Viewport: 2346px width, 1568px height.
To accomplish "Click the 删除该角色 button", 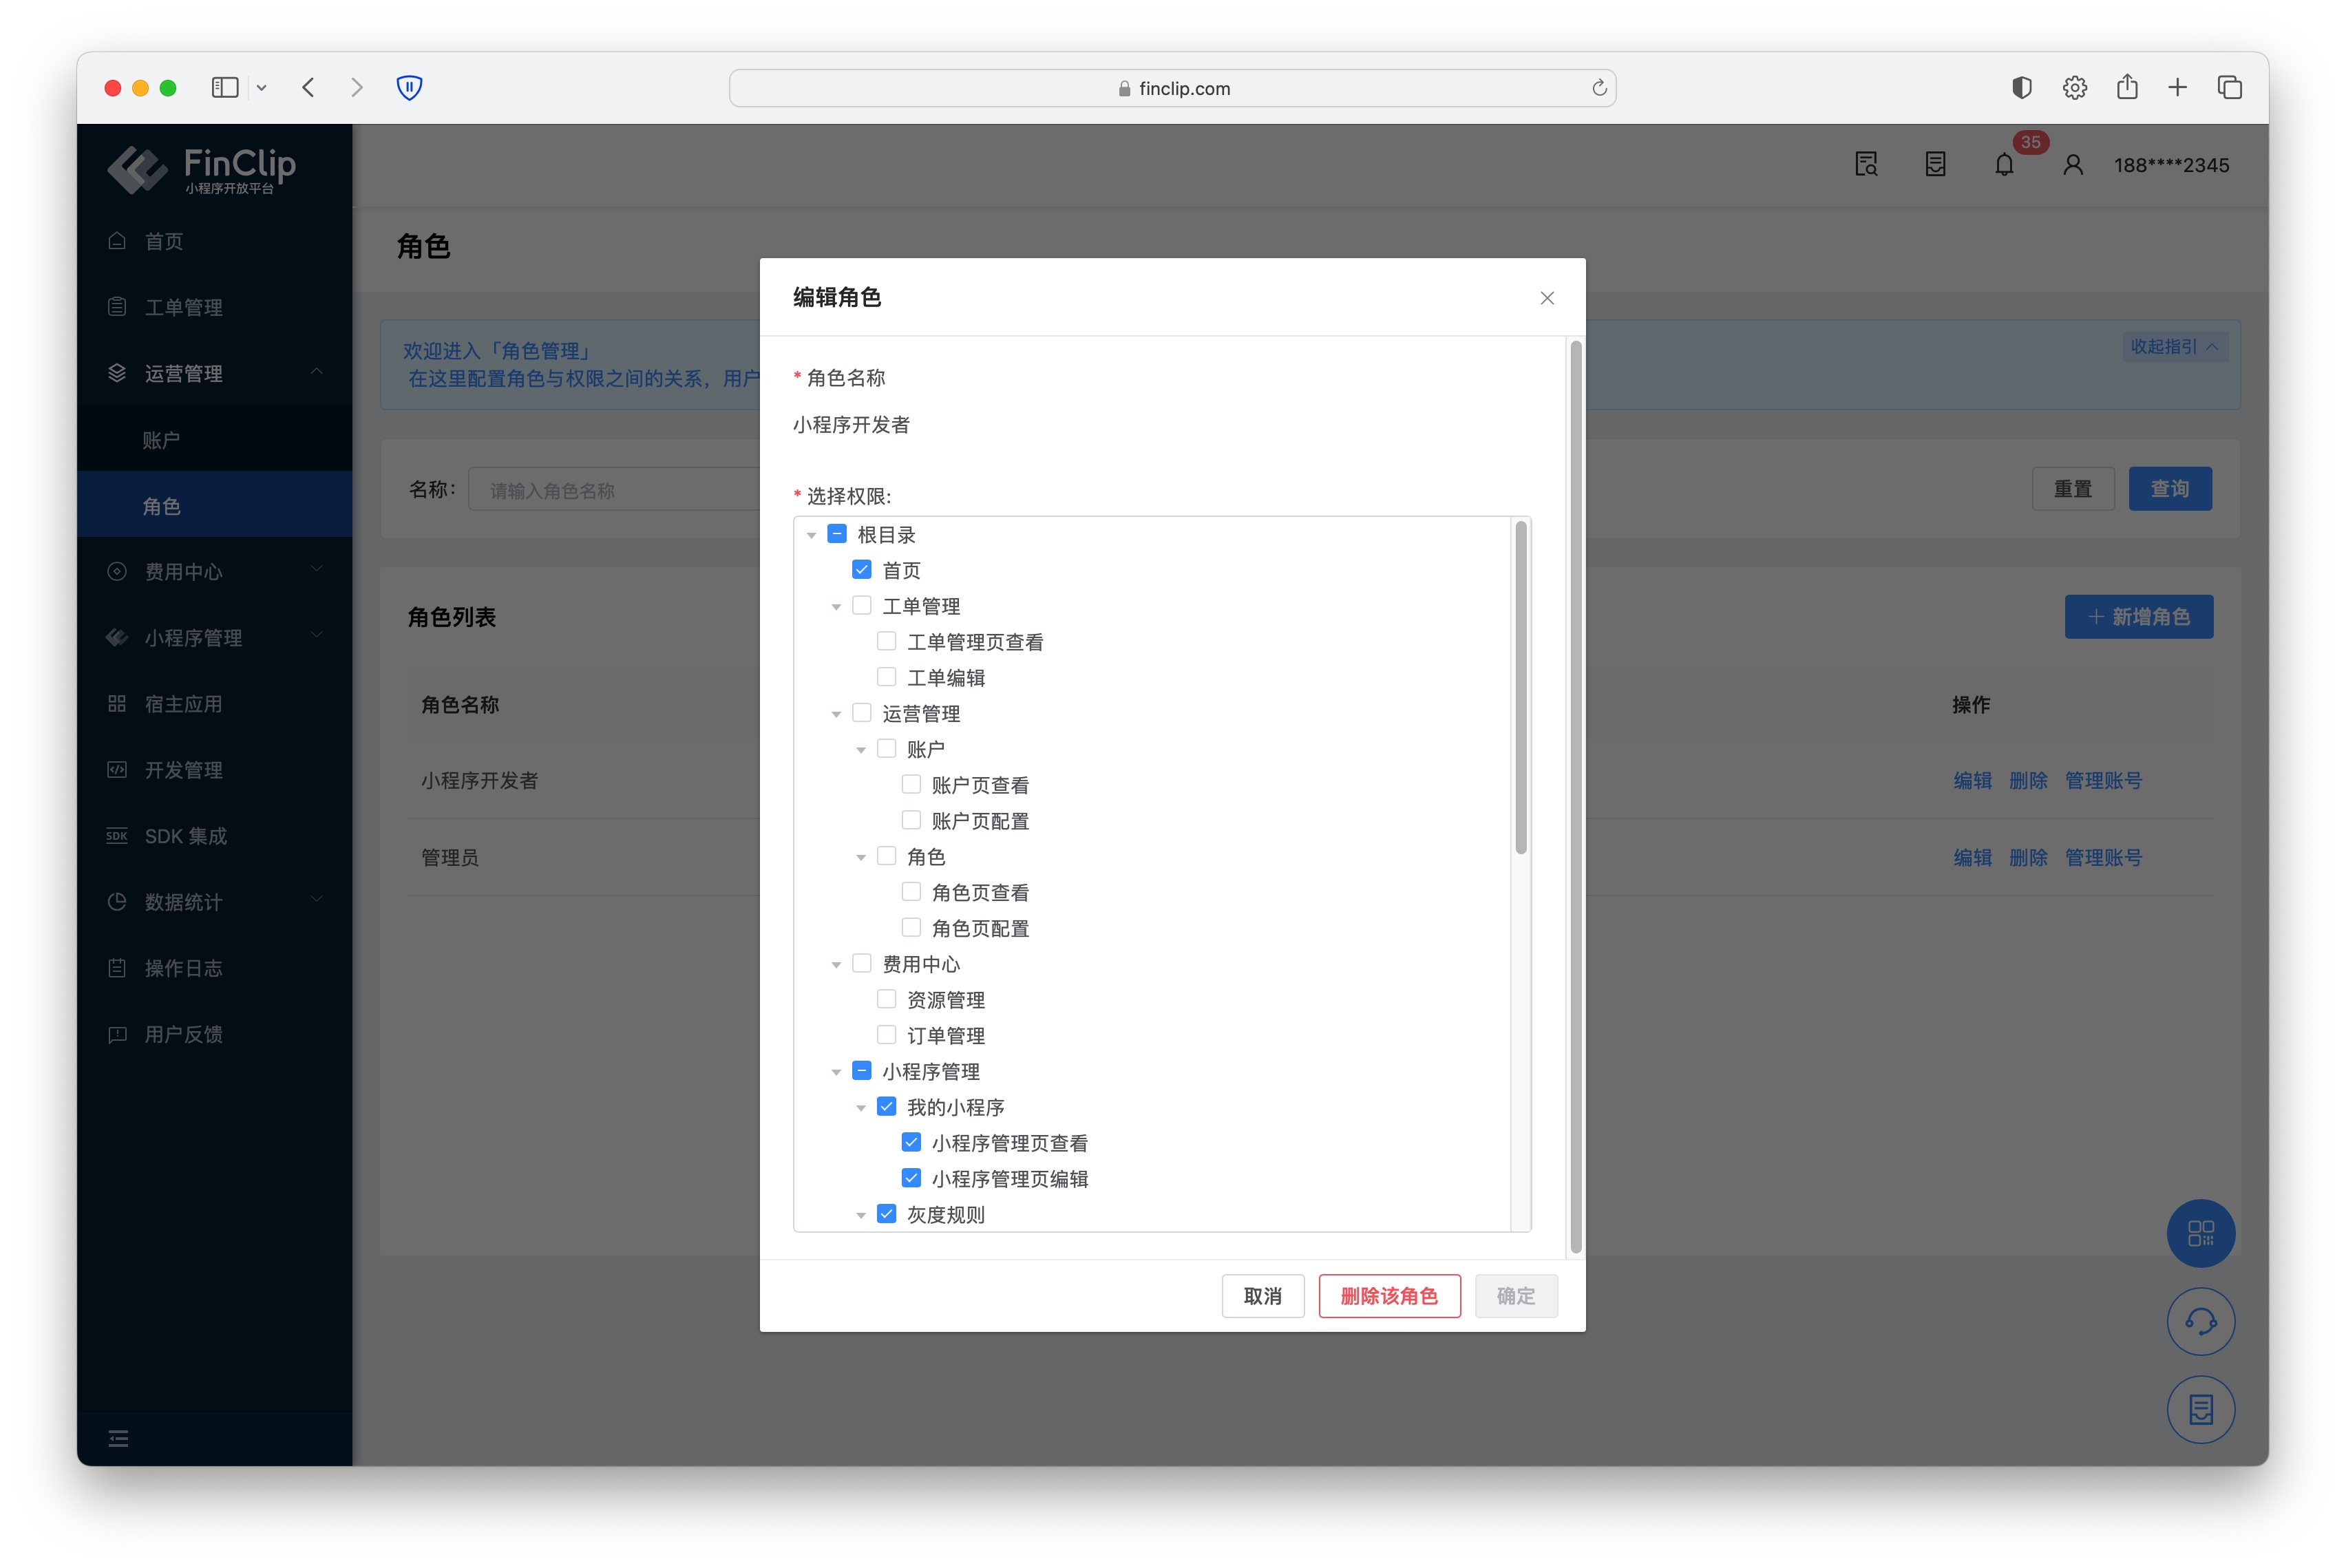I will click(x=1389, y=1295).
